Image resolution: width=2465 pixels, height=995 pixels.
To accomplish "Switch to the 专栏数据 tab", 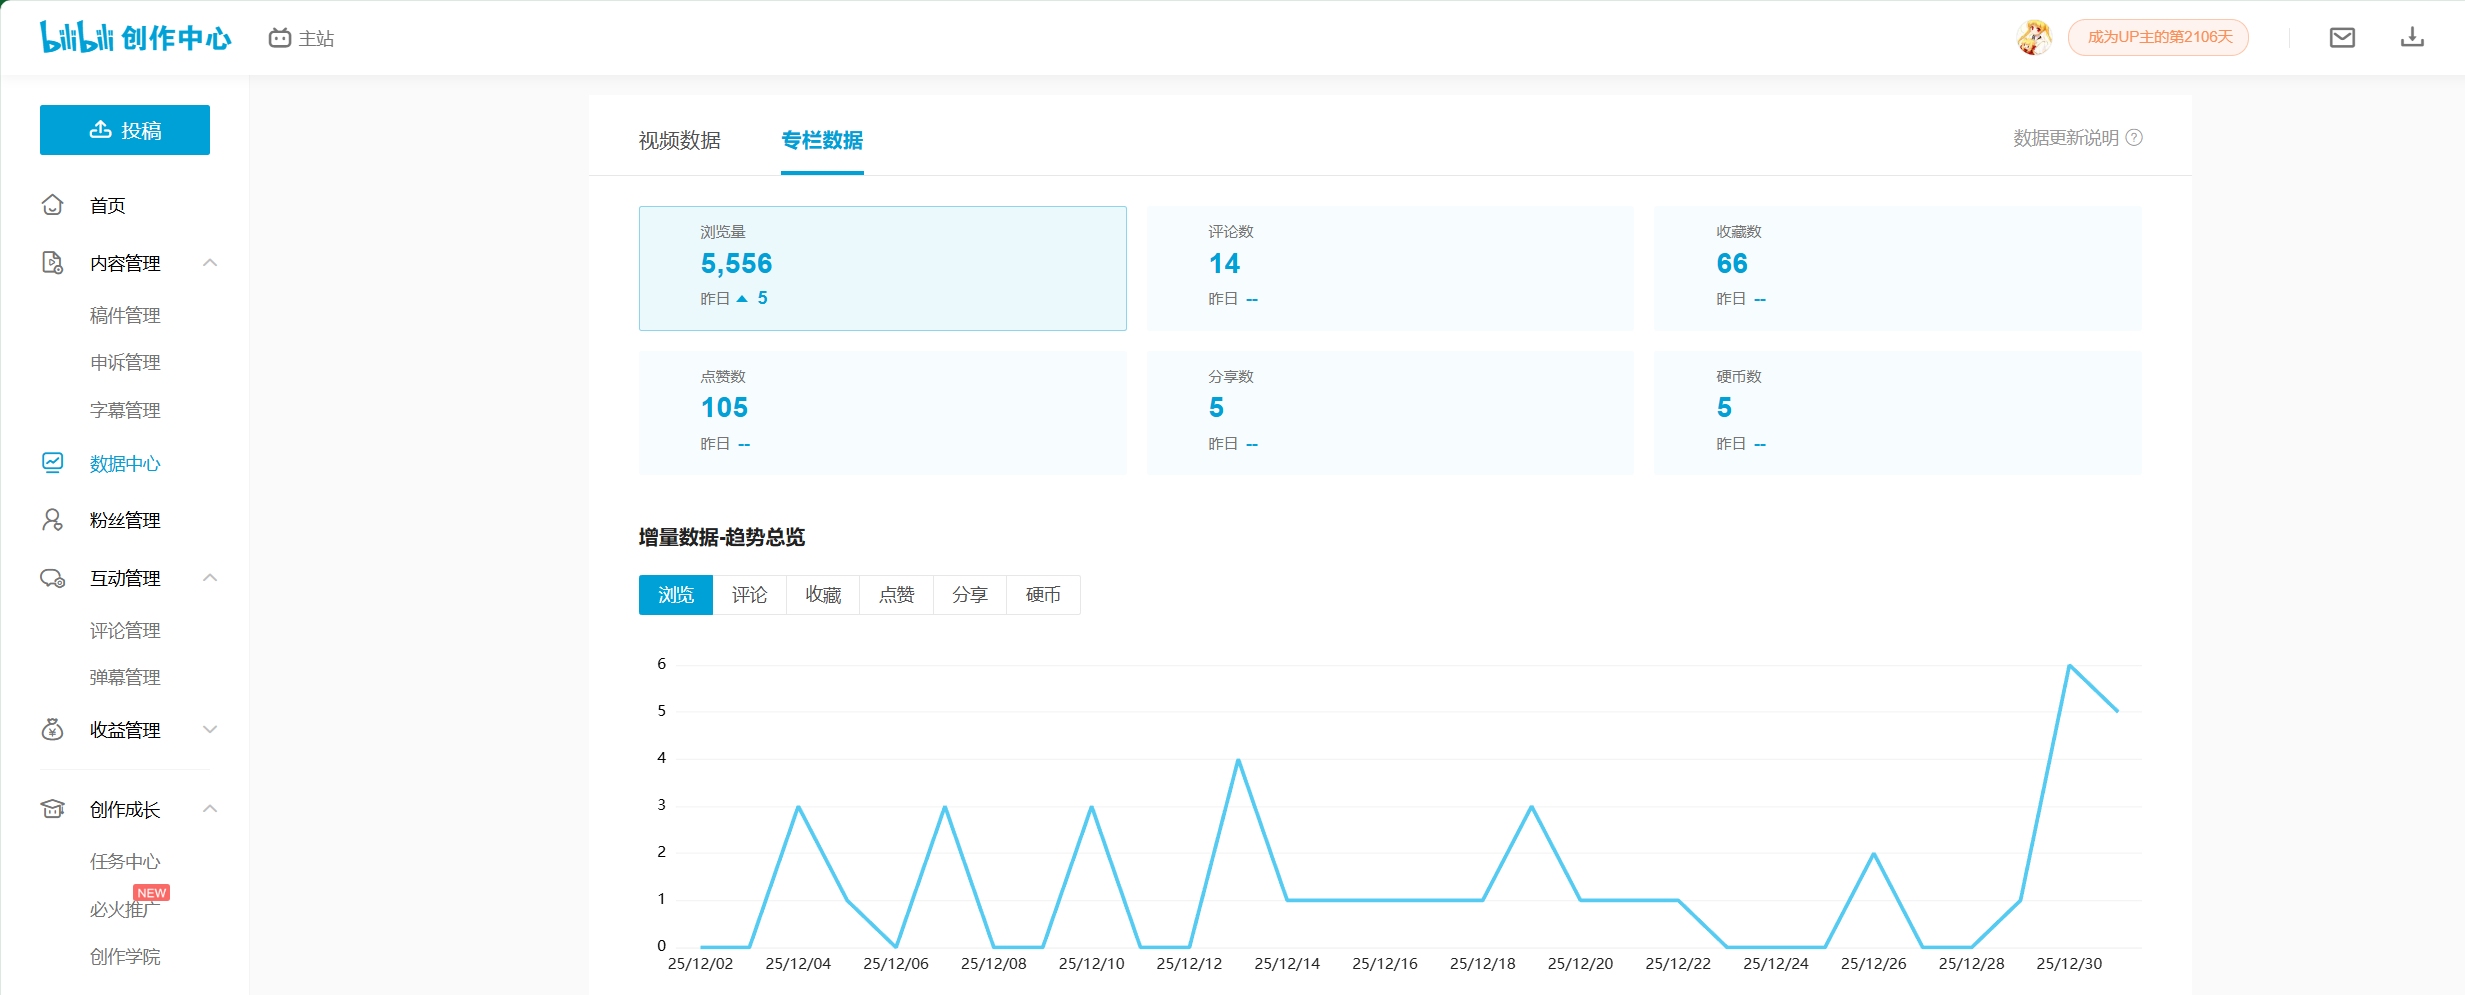I will [822, 140].
